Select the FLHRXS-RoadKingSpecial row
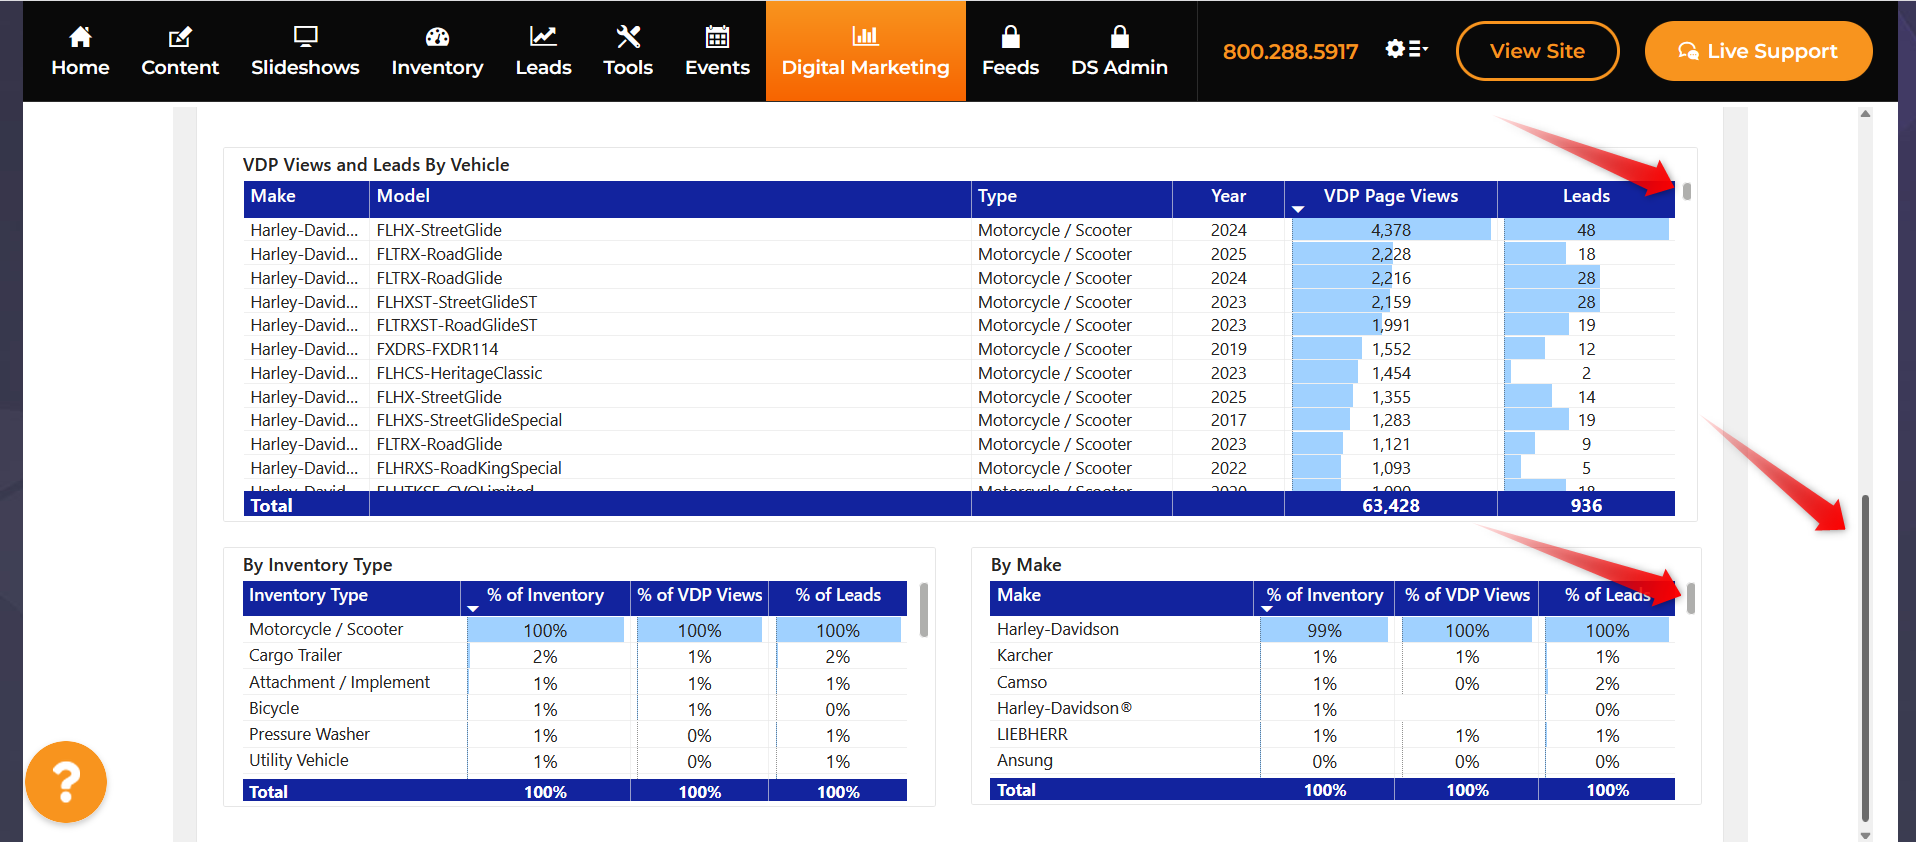The image size is (1916, 842). [959, 468]
